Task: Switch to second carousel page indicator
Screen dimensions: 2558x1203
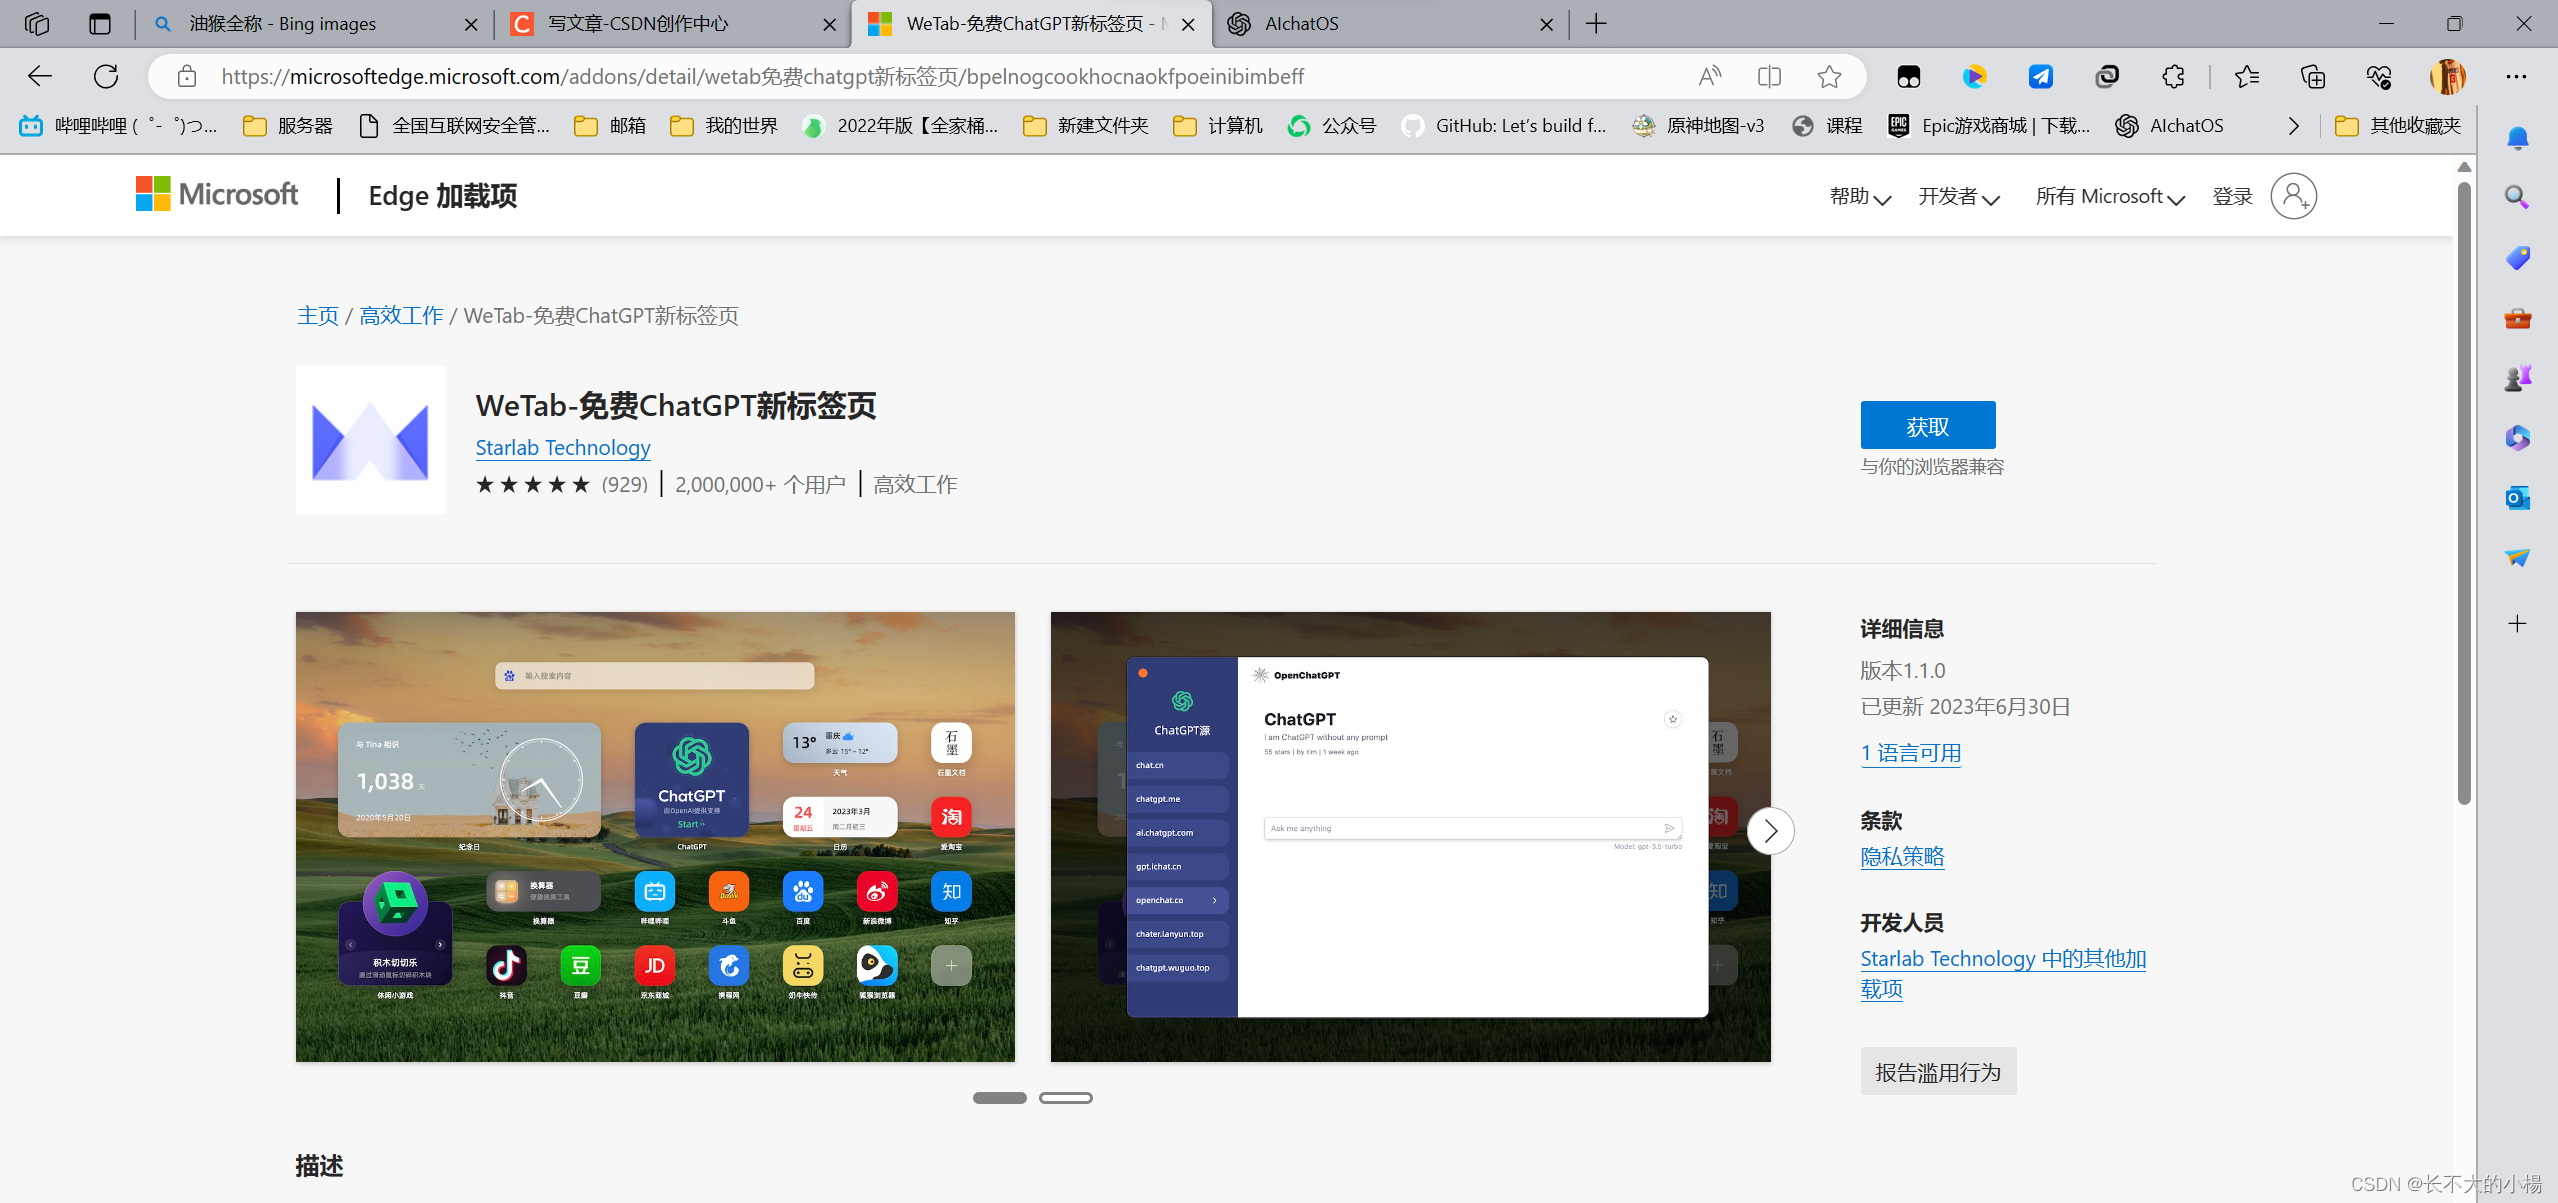Action: tap(1065, 1097)
